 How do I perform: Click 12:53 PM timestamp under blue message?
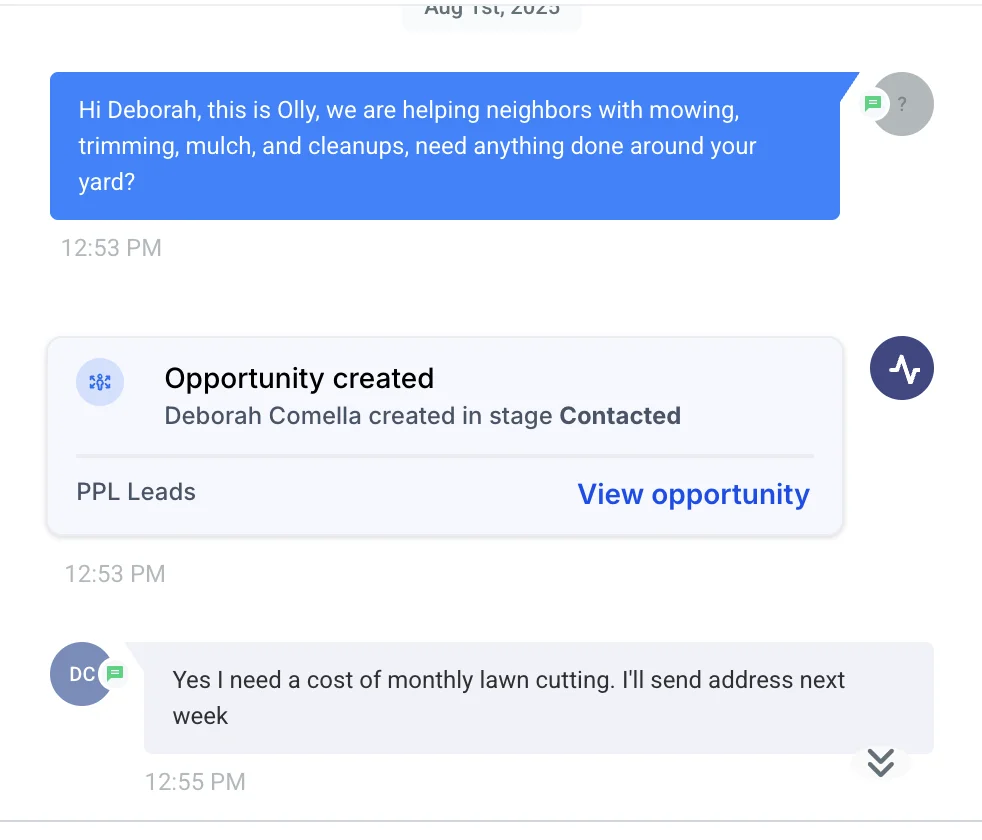[x=111, y=248]
